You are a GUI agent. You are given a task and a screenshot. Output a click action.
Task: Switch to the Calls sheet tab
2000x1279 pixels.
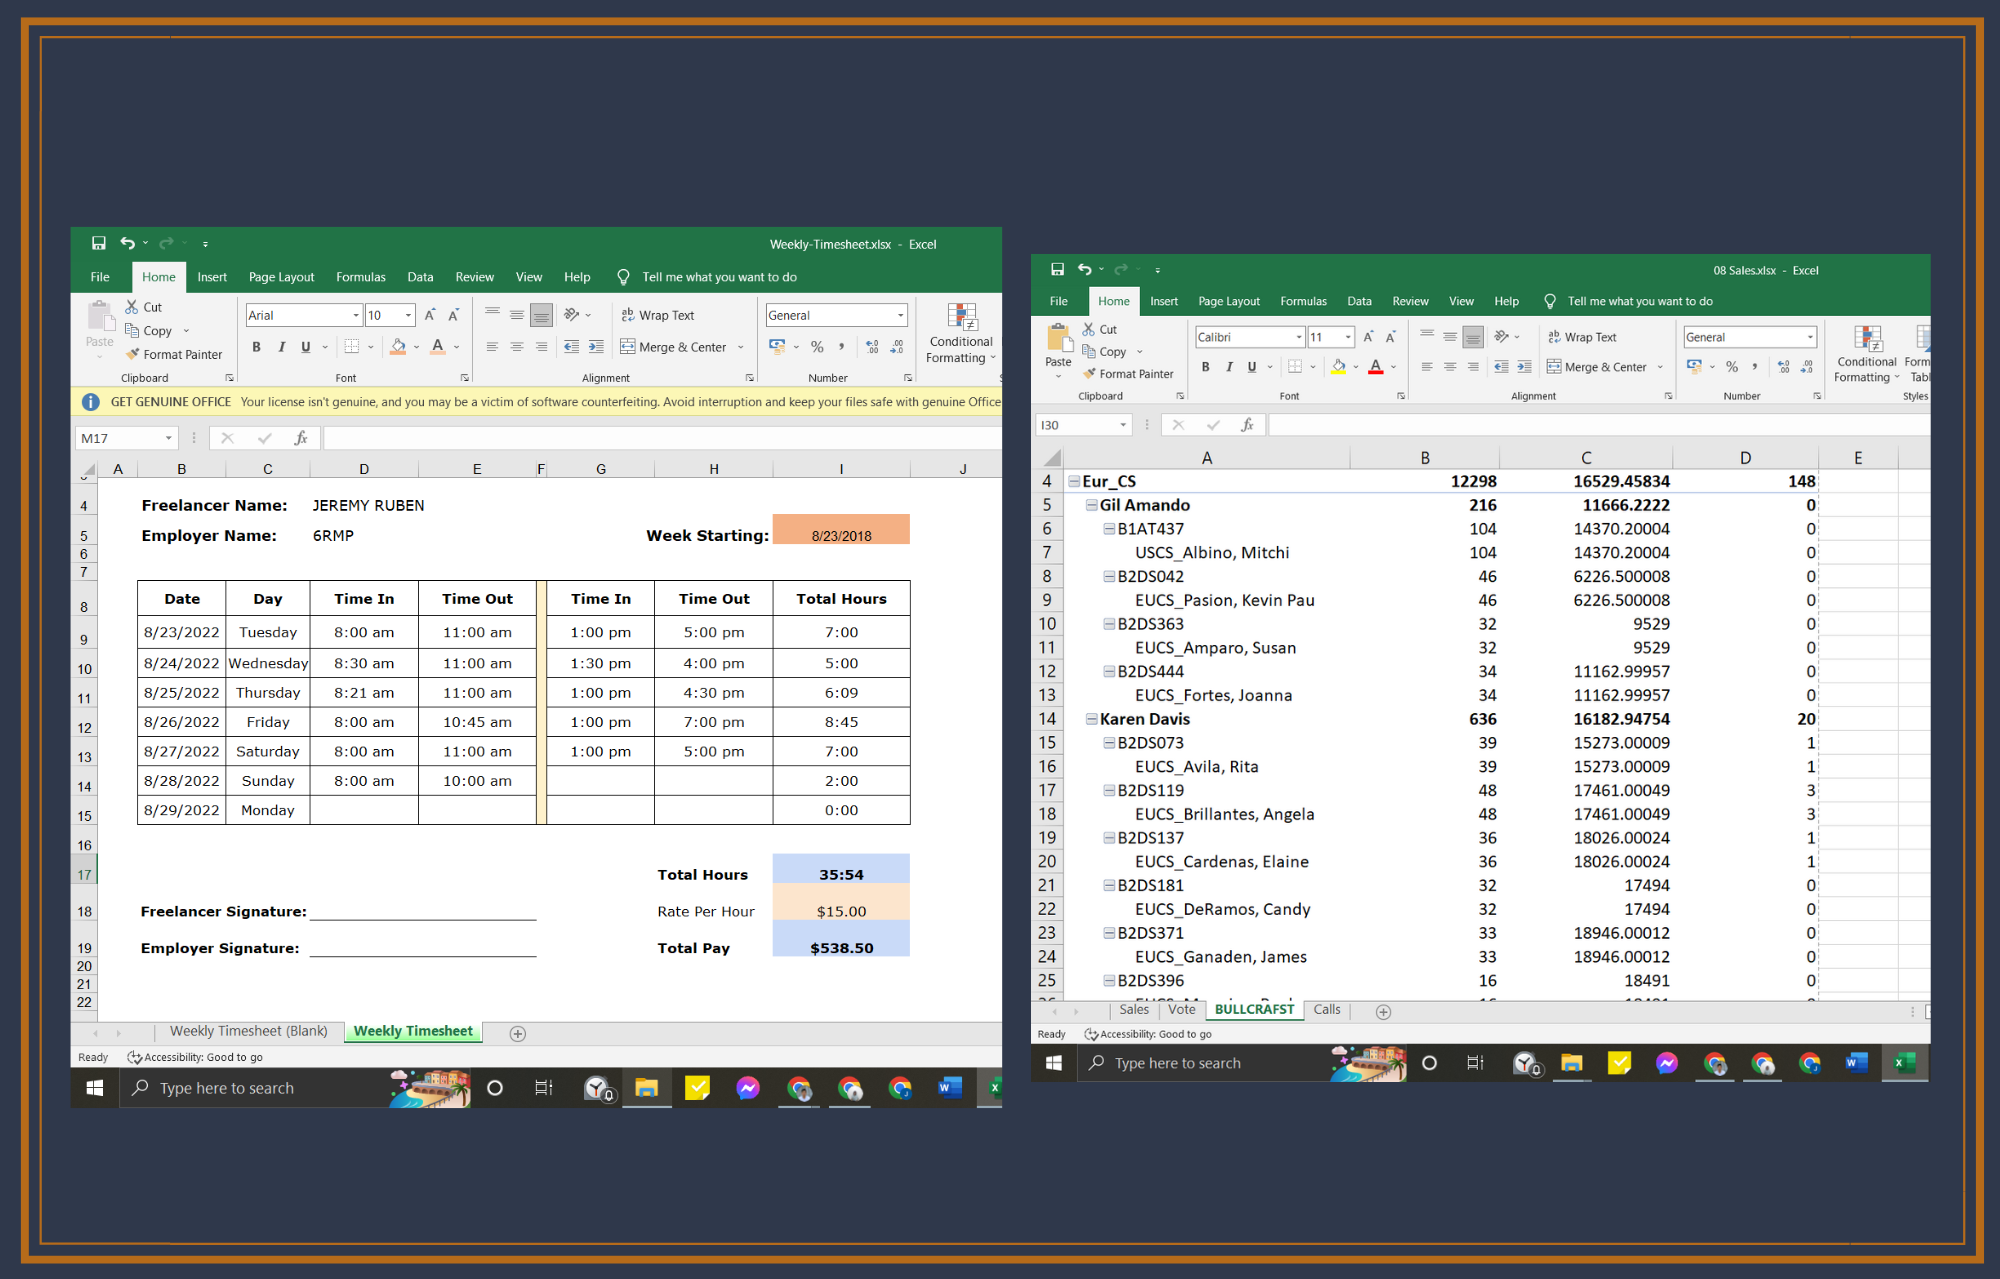[1326, 1010]
